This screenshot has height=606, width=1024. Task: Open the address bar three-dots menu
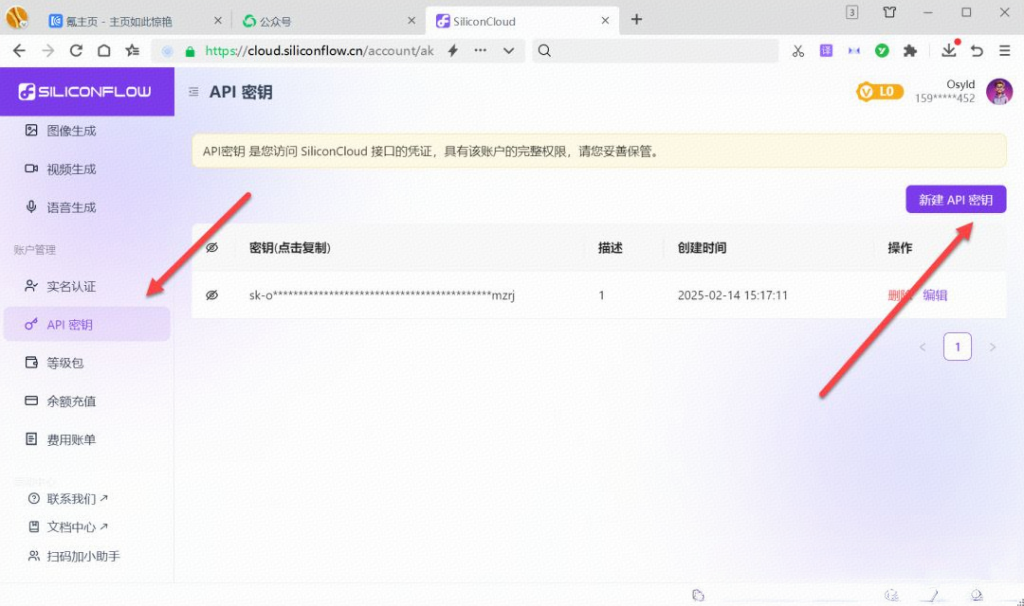(481, 50)
